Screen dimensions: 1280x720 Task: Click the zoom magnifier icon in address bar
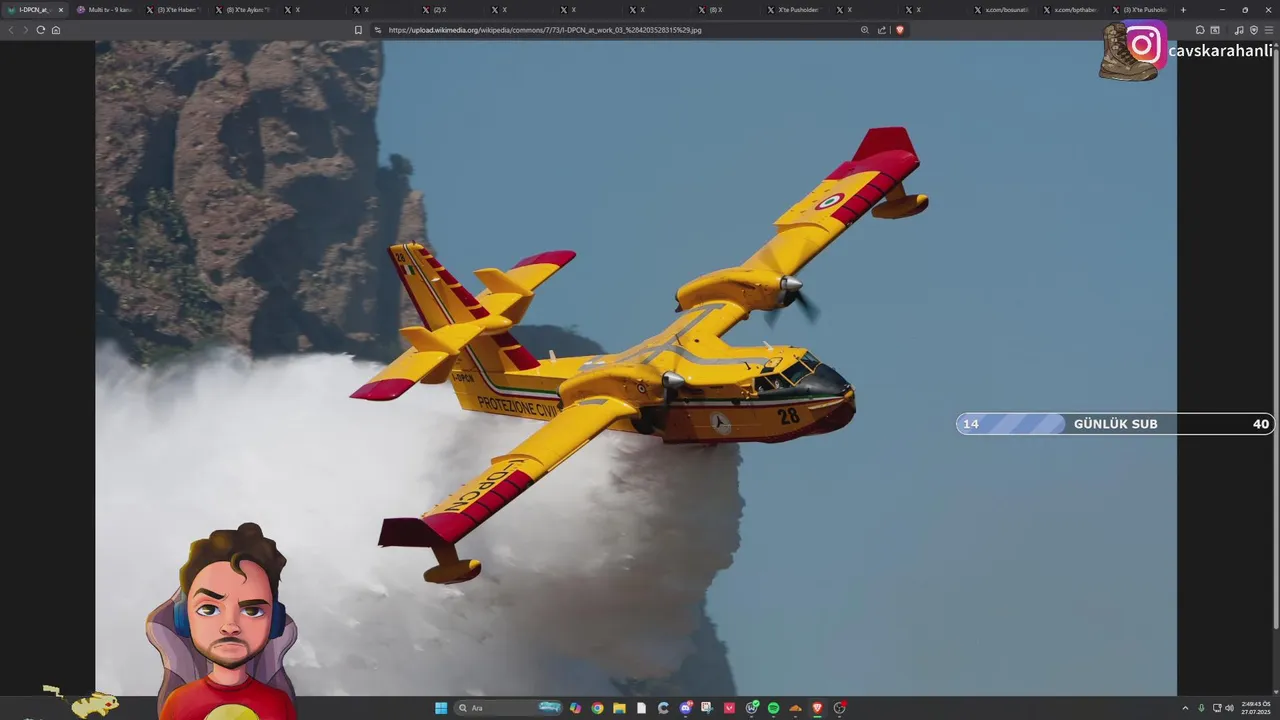pos(865,30)
